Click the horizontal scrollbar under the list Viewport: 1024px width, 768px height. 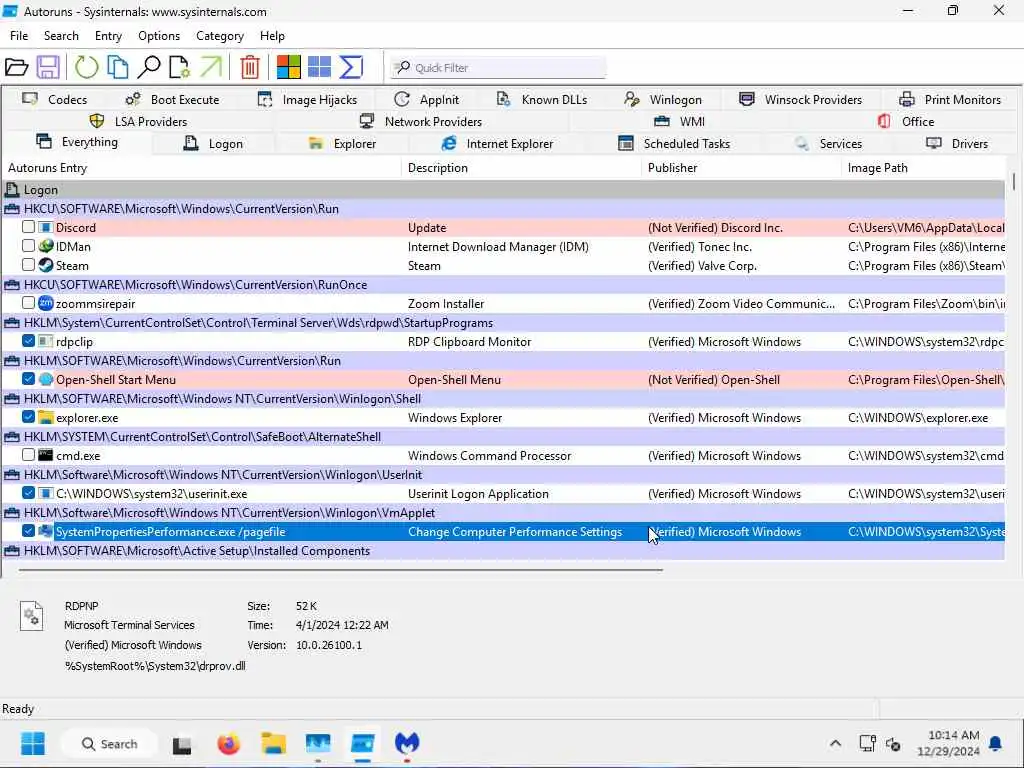pyautogui.click(x=341, y=569)
